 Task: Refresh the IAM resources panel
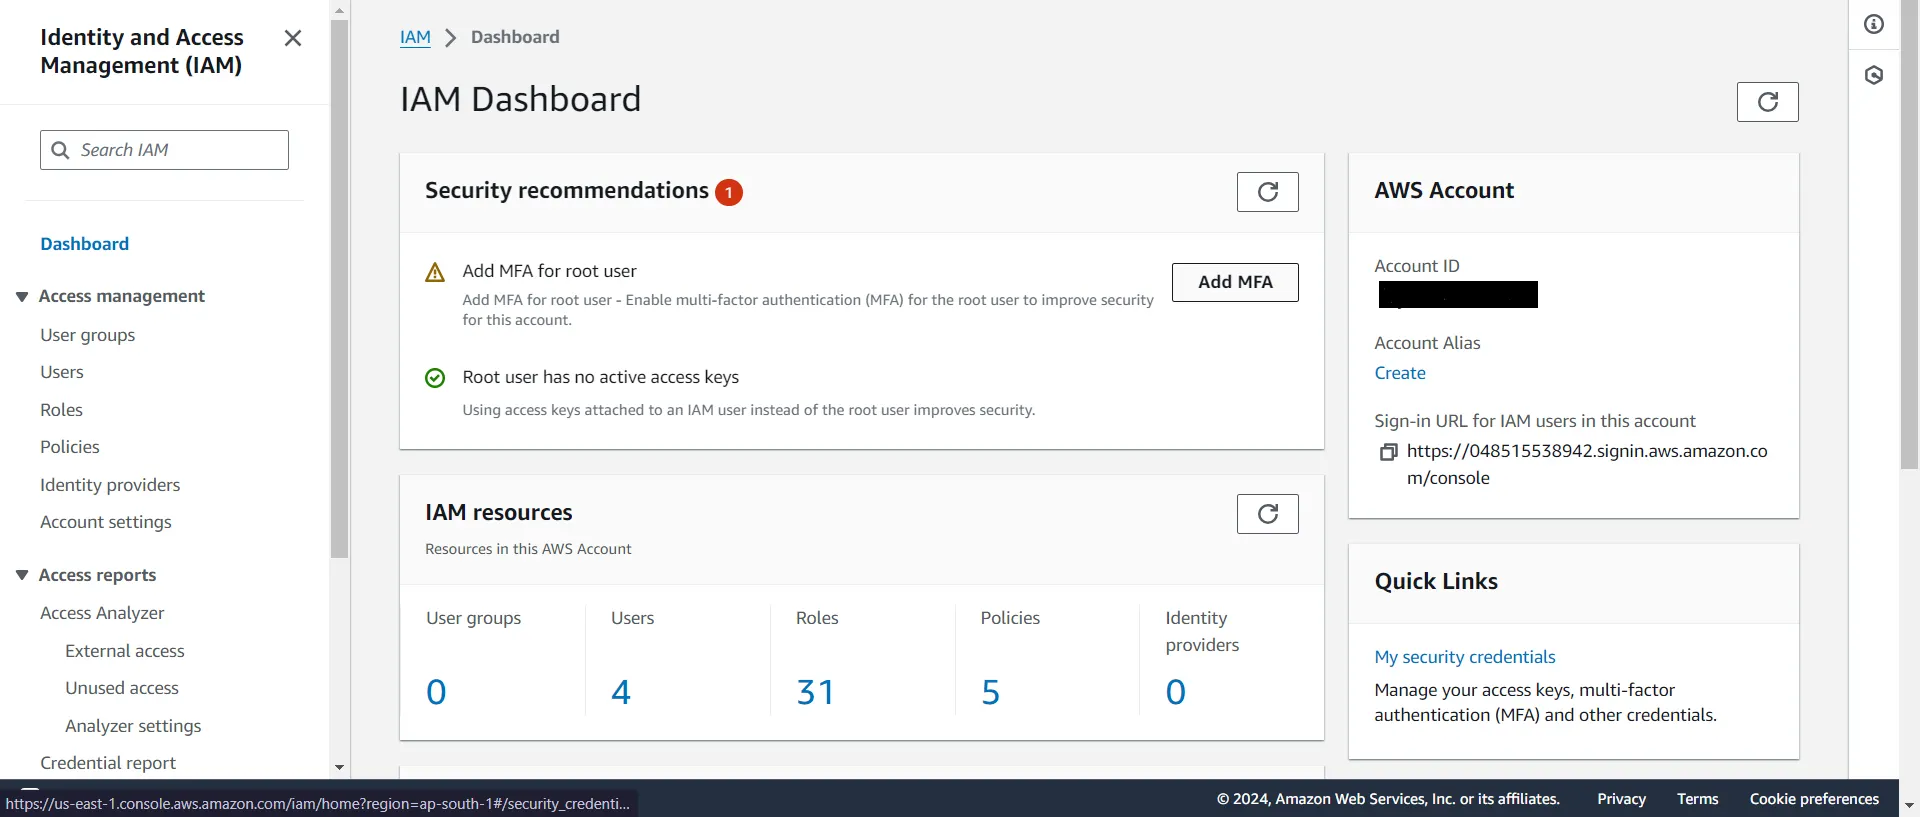pos(1267,514)
